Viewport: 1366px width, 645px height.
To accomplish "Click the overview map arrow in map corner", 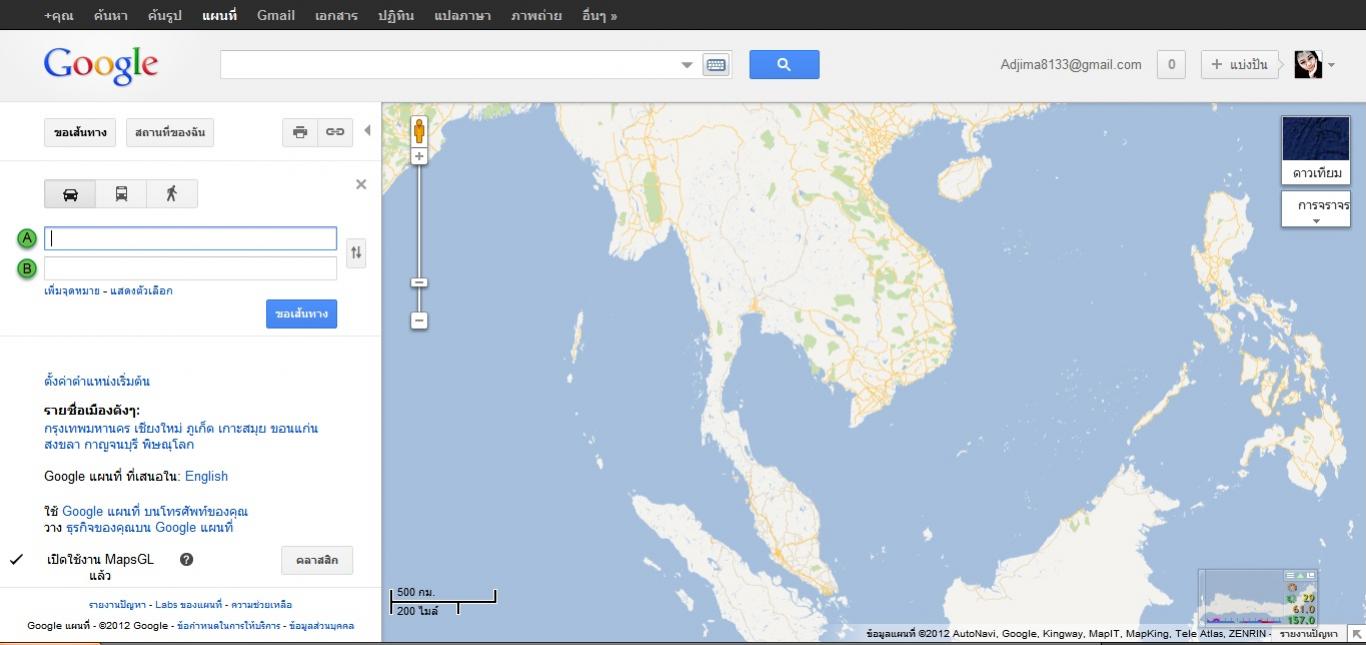I will coord(1357,634).
